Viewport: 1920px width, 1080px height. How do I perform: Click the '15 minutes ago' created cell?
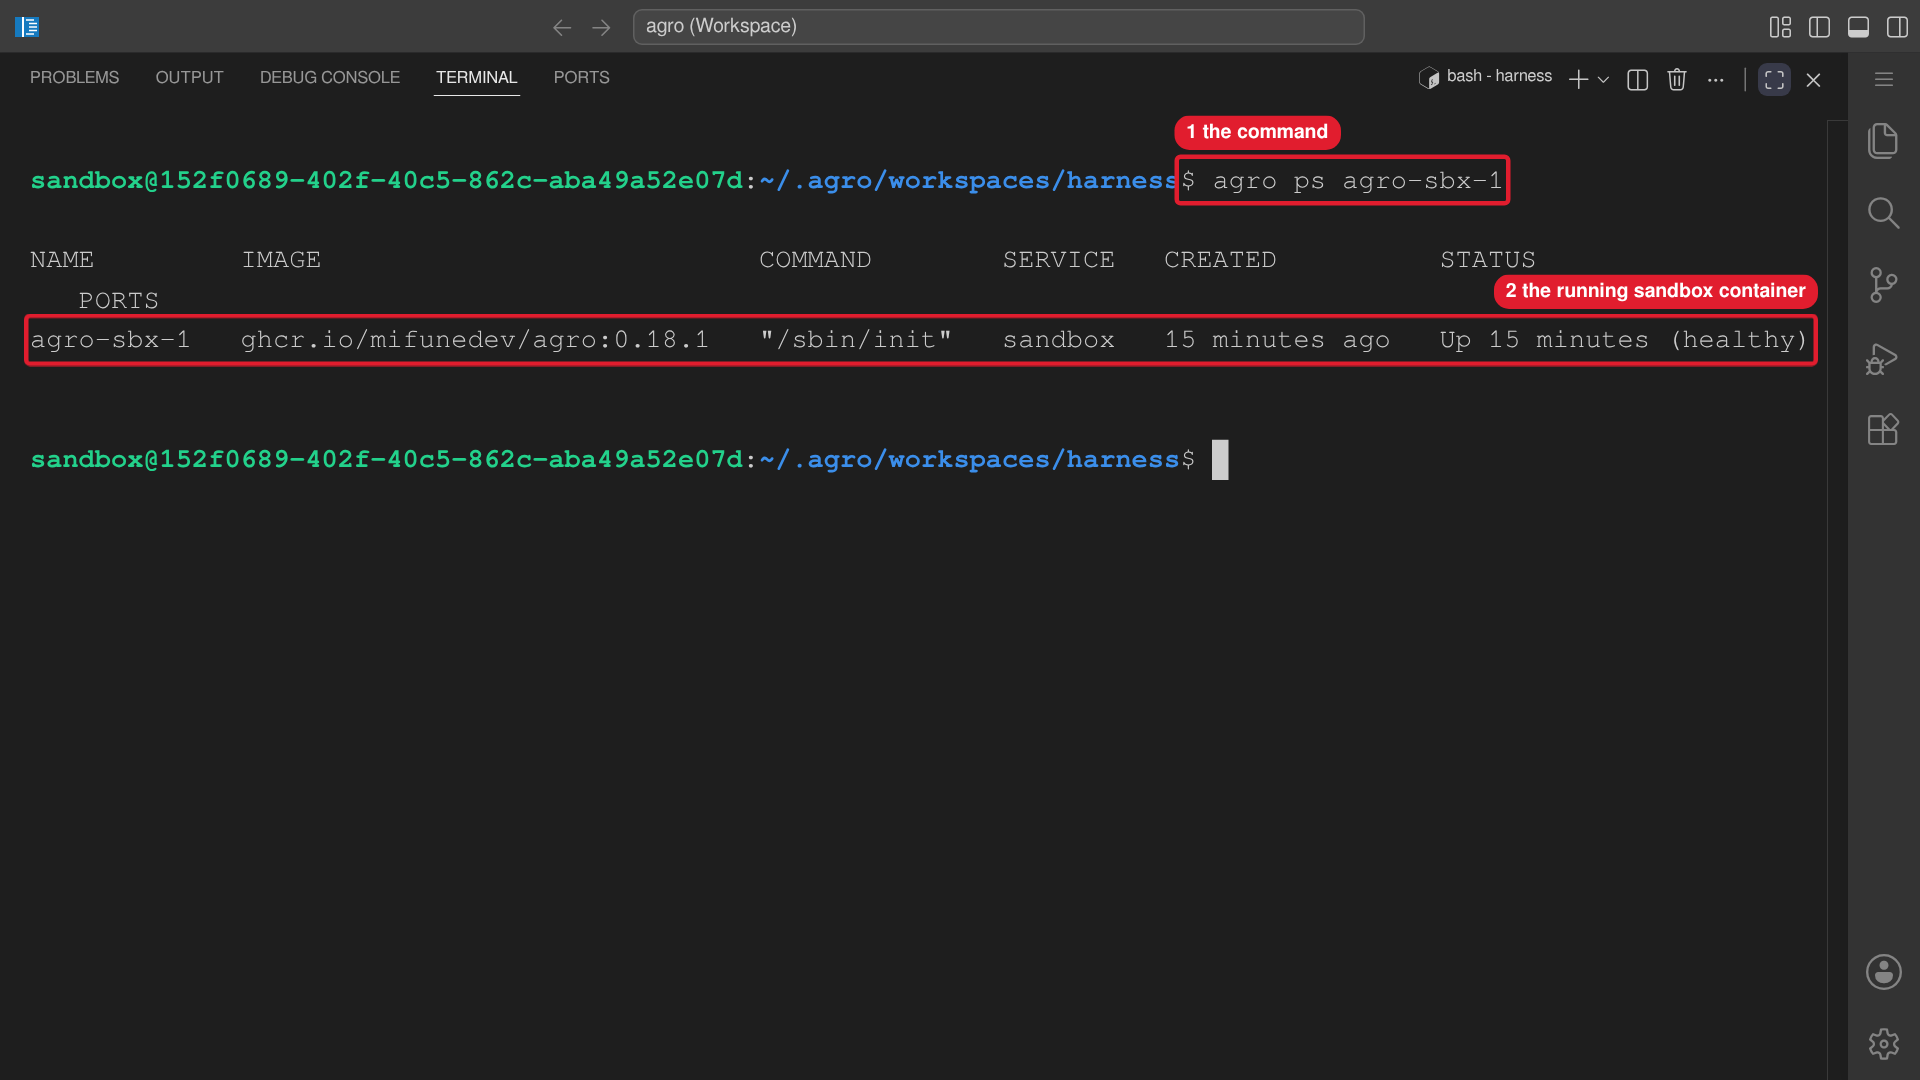1277,340
